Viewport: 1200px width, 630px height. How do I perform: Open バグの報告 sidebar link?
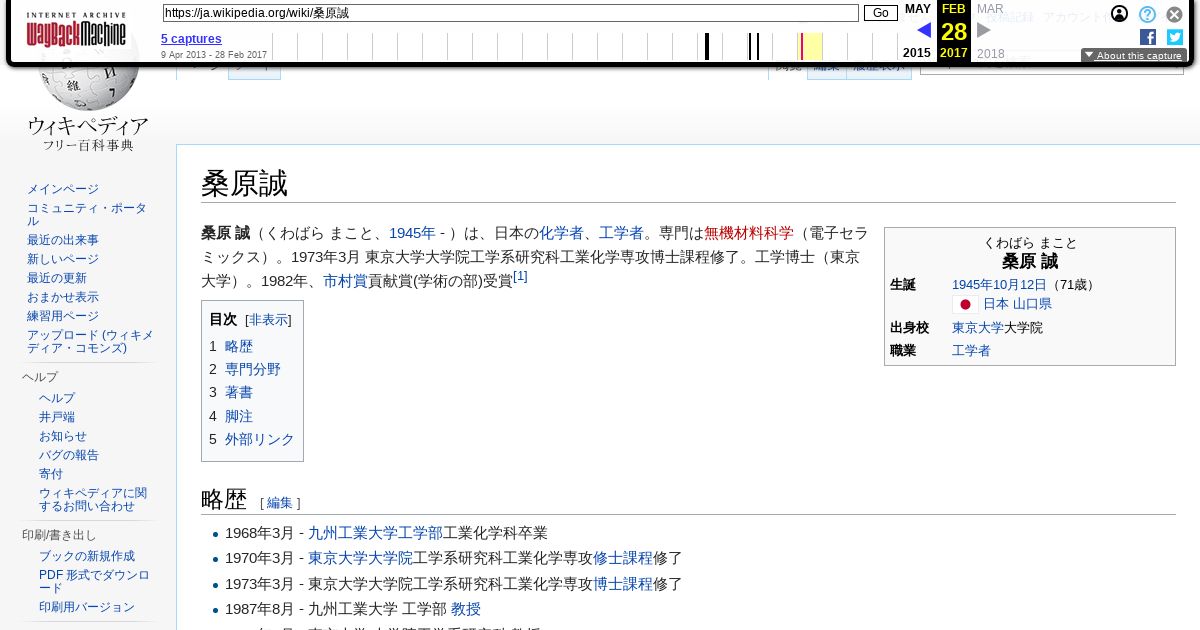(x=69, y=455)
